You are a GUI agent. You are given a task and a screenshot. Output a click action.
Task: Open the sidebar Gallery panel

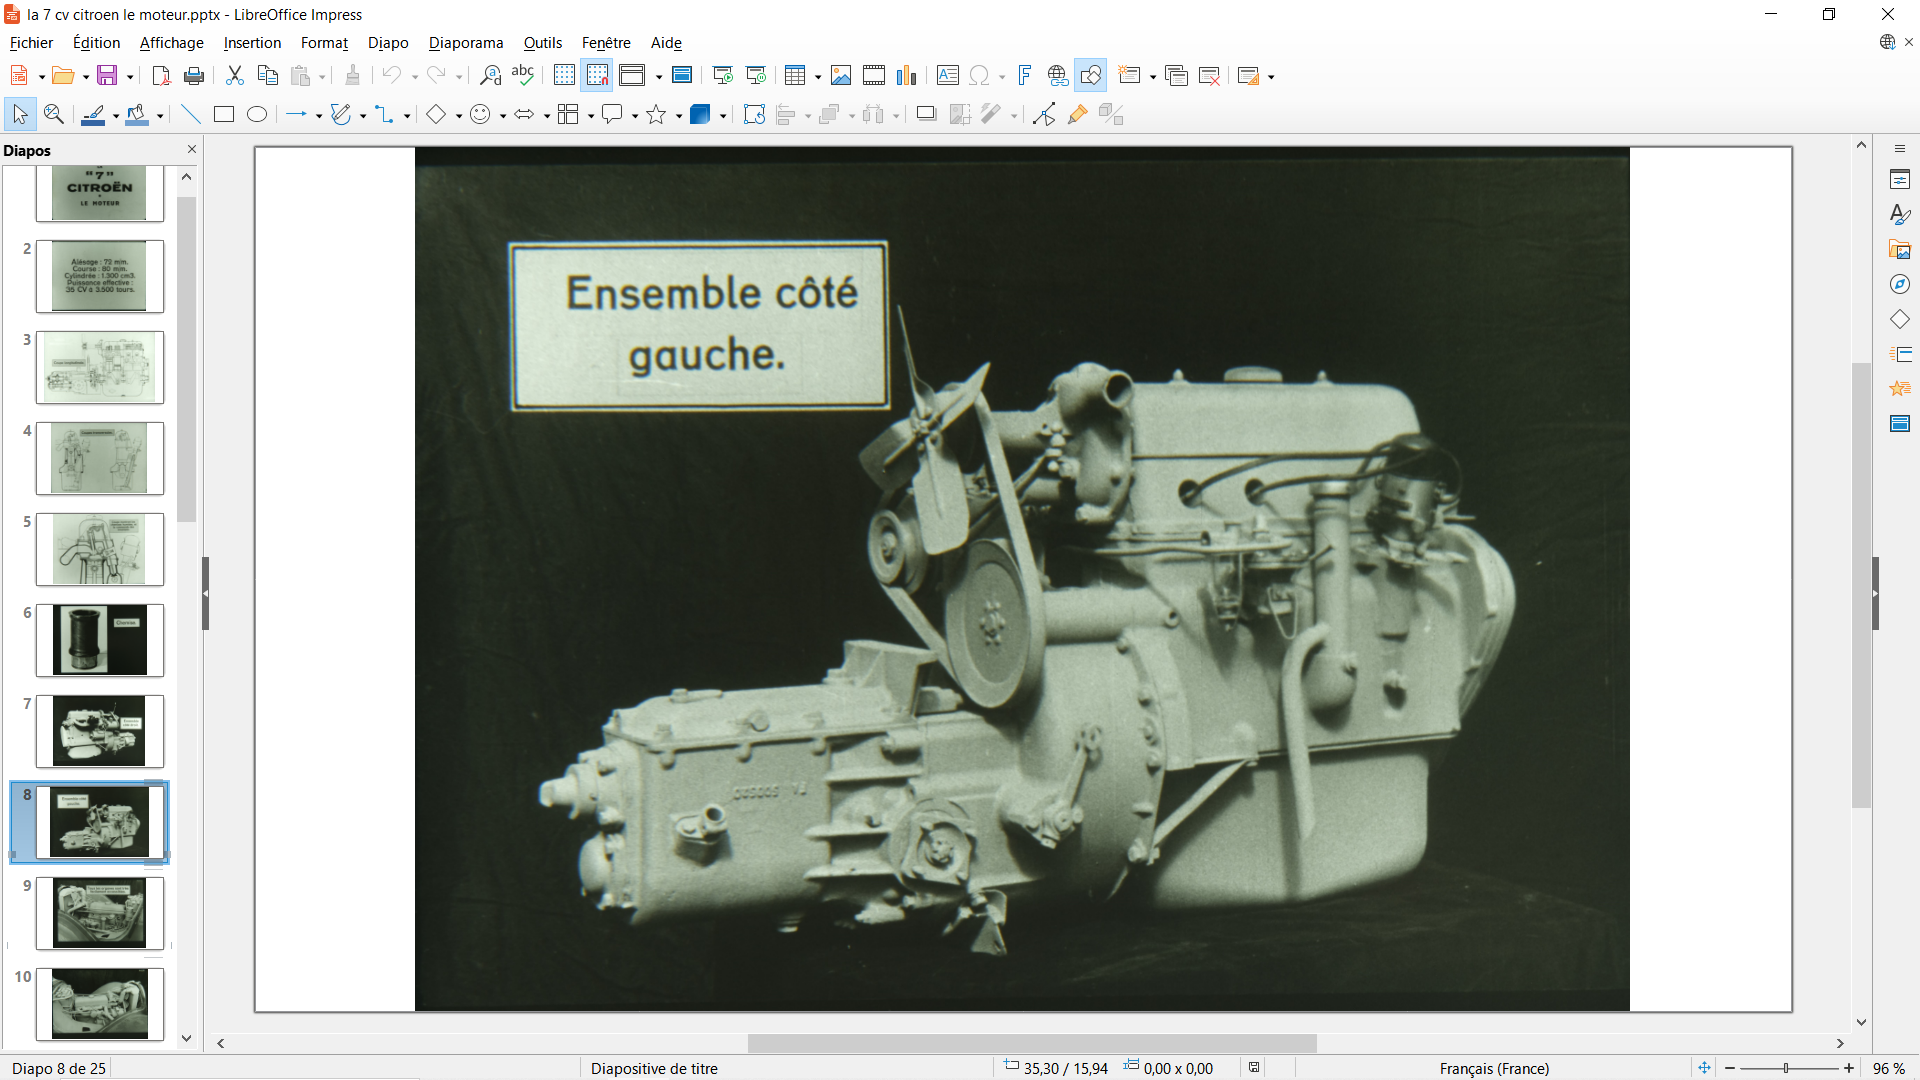pyautogui.click(x=1900, y=250)
